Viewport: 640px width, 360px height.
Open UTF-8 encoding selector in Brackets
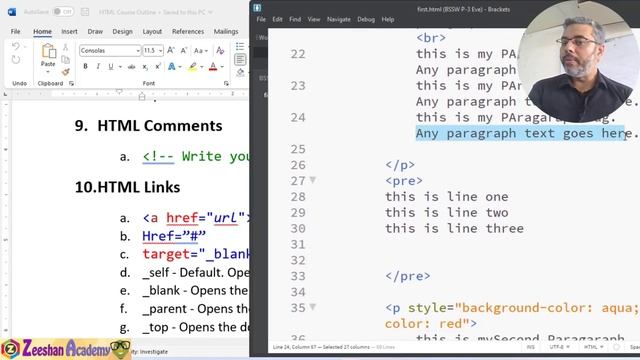pyautogui.click(x=559, y=347)
